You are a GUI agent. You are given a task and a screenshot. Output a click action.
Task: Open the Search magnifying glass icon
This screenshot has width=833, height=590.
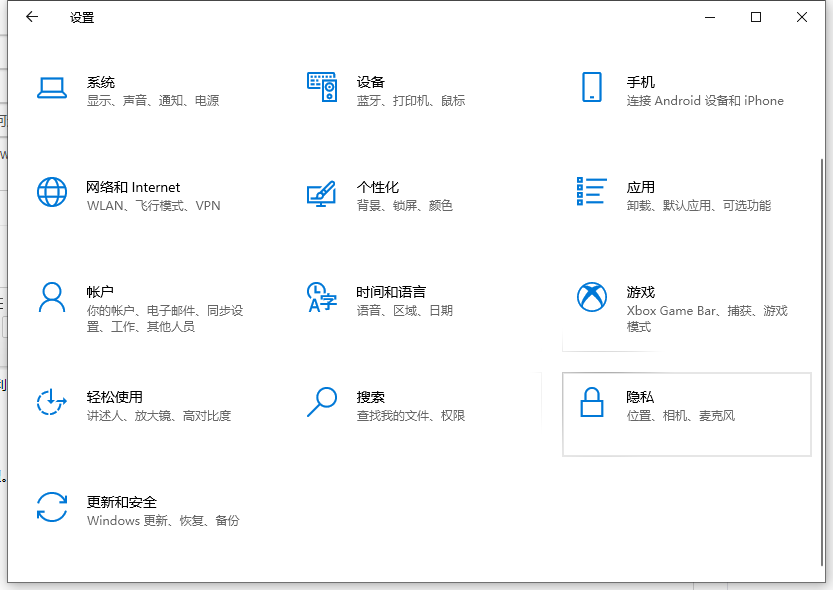coord(321,402)
